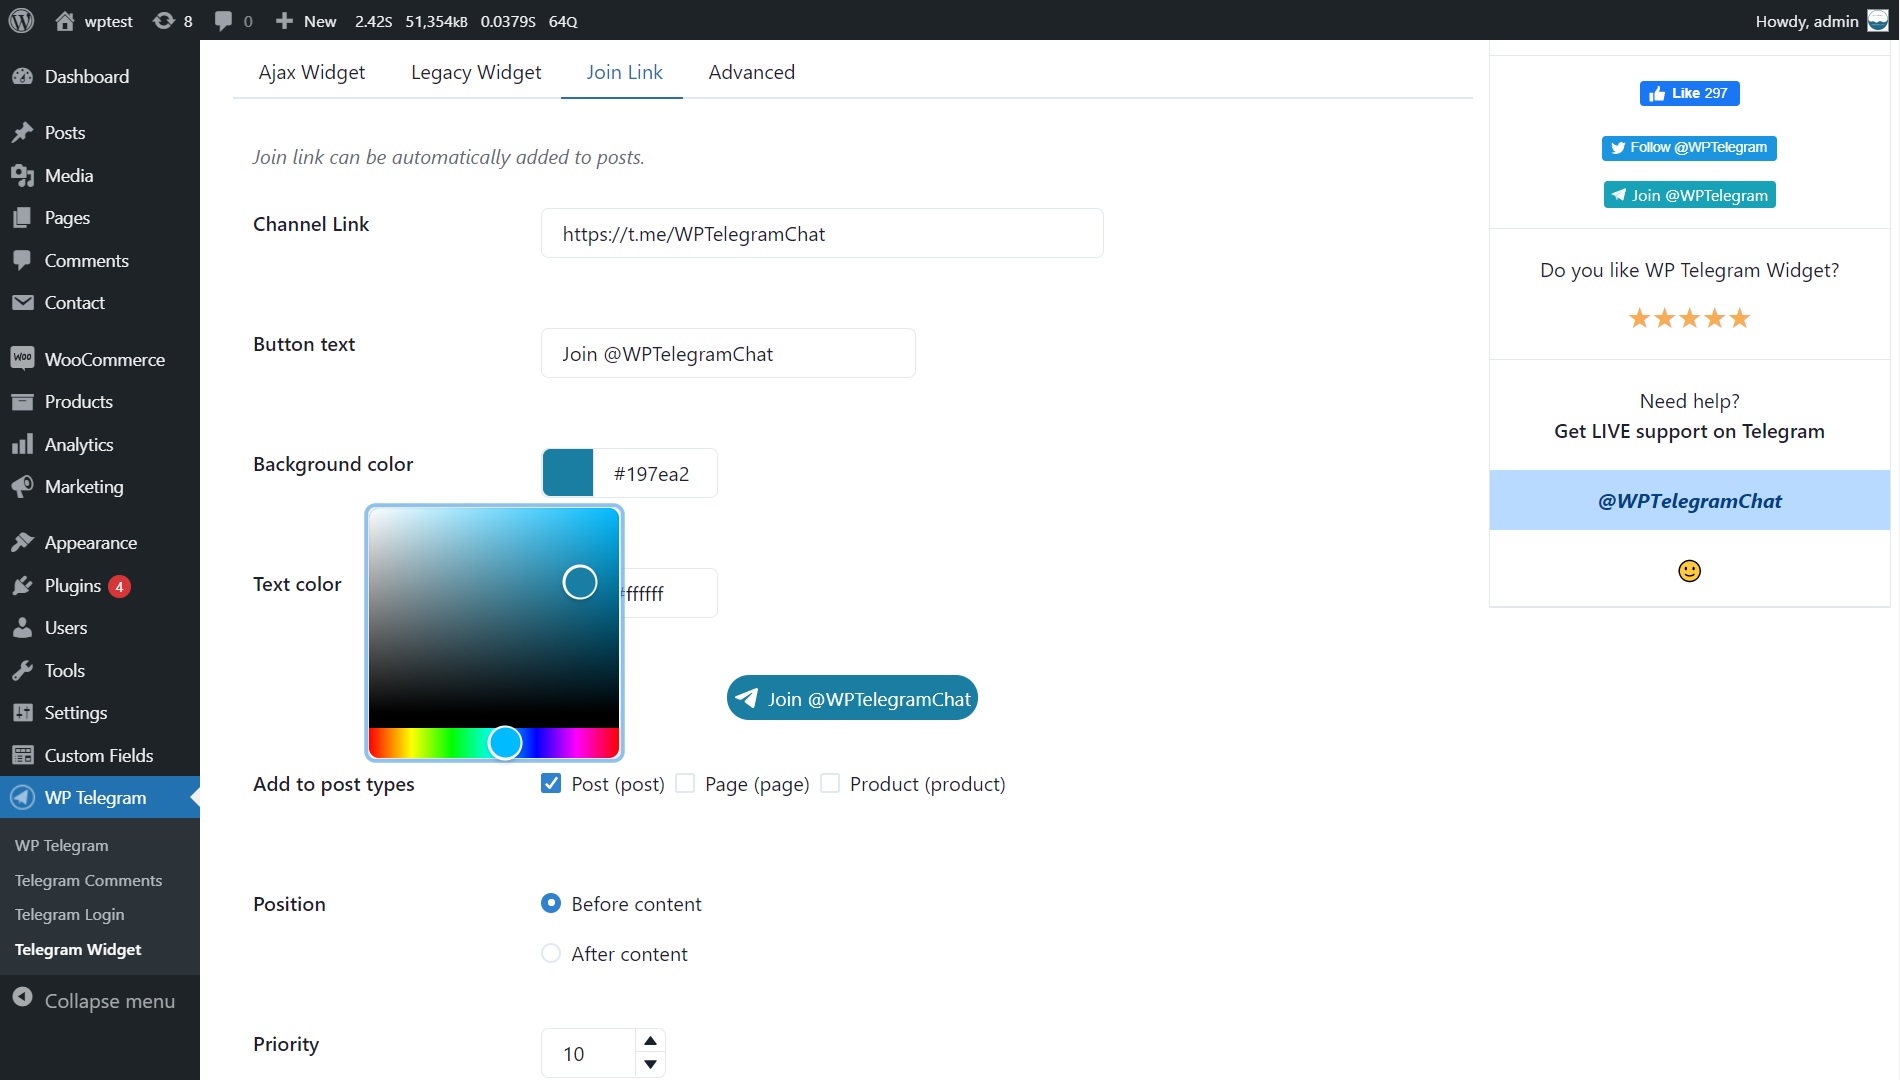Open Settings sidebar icon
Viewport: 1900px width, 1080px height.
(x=23, y=713)
